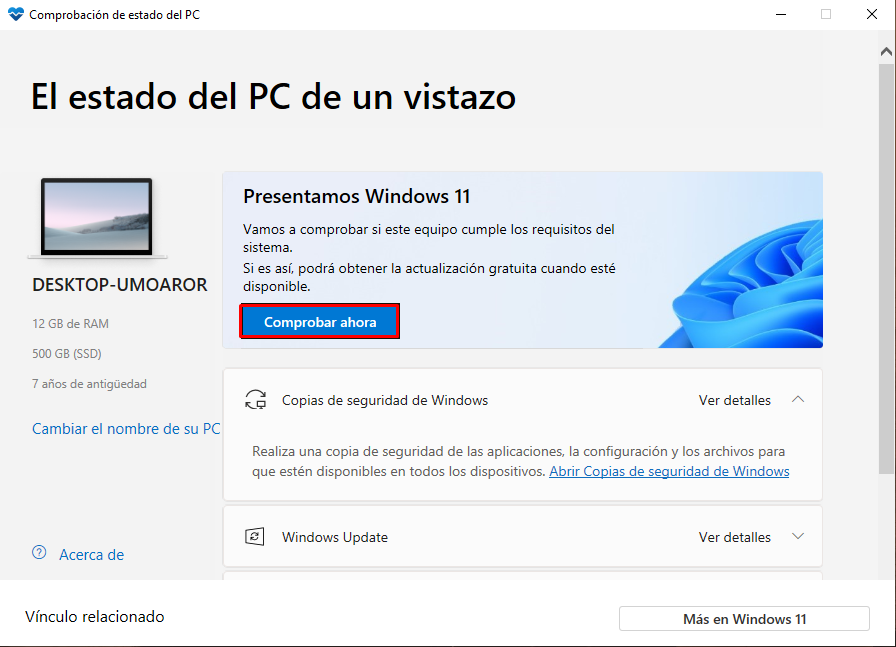This screenshot has height=647, width=896.
Task: Click the Windows Update refresh icon
Action: point(254,537)
